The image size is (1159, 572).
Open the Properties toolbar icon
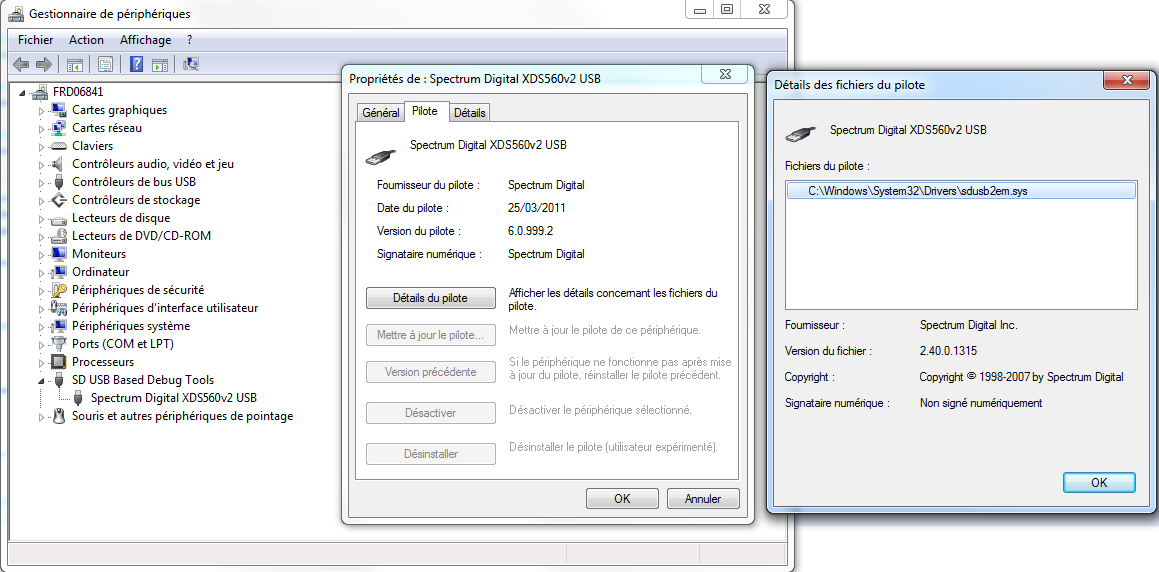pyautogui.click(x=105, y=64)
